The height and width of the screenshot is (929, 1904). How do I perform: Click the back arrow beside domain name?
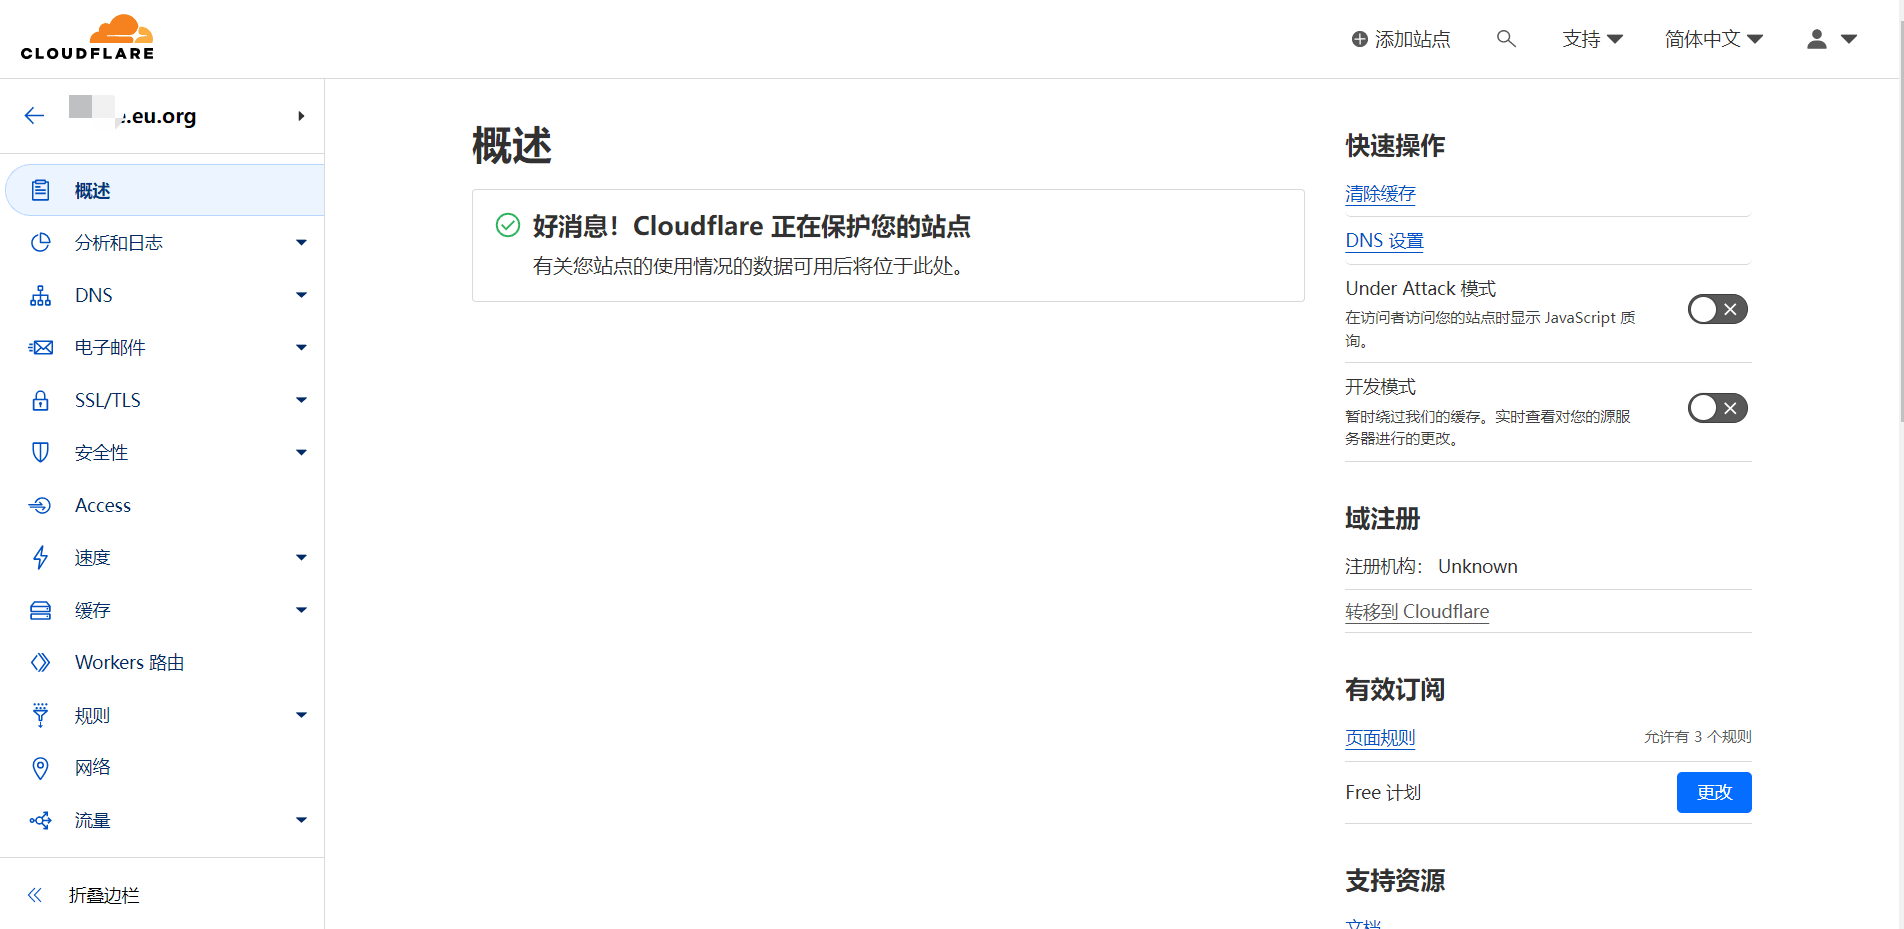[35, 116]
